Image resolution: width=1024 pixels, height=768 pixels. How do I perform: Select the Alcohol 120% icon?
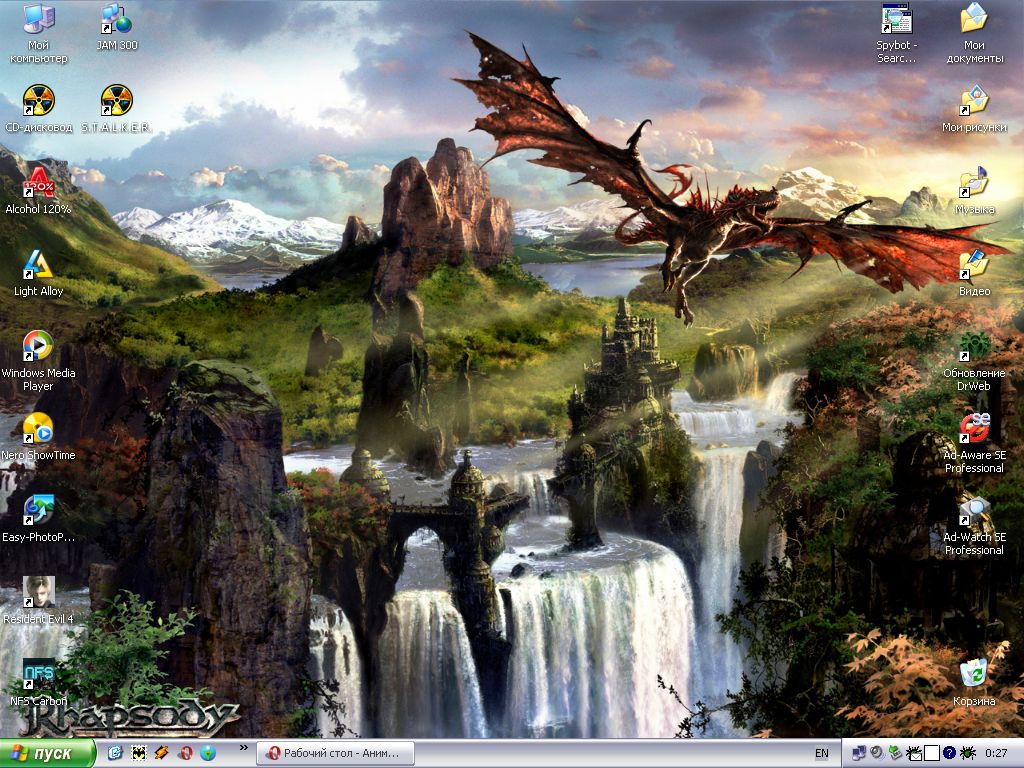(39, 191)
